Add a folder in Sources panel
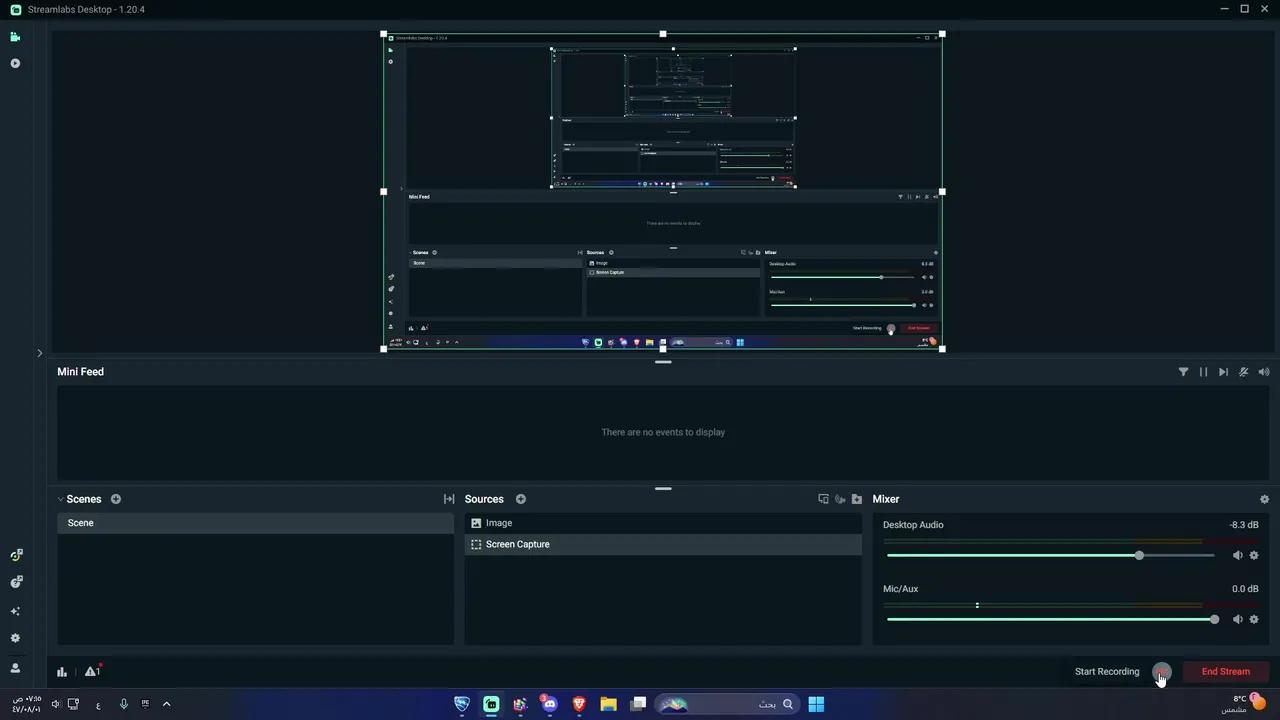This screenshot has width=1280, height=720. pyautogui.click(x=857, y=499)
